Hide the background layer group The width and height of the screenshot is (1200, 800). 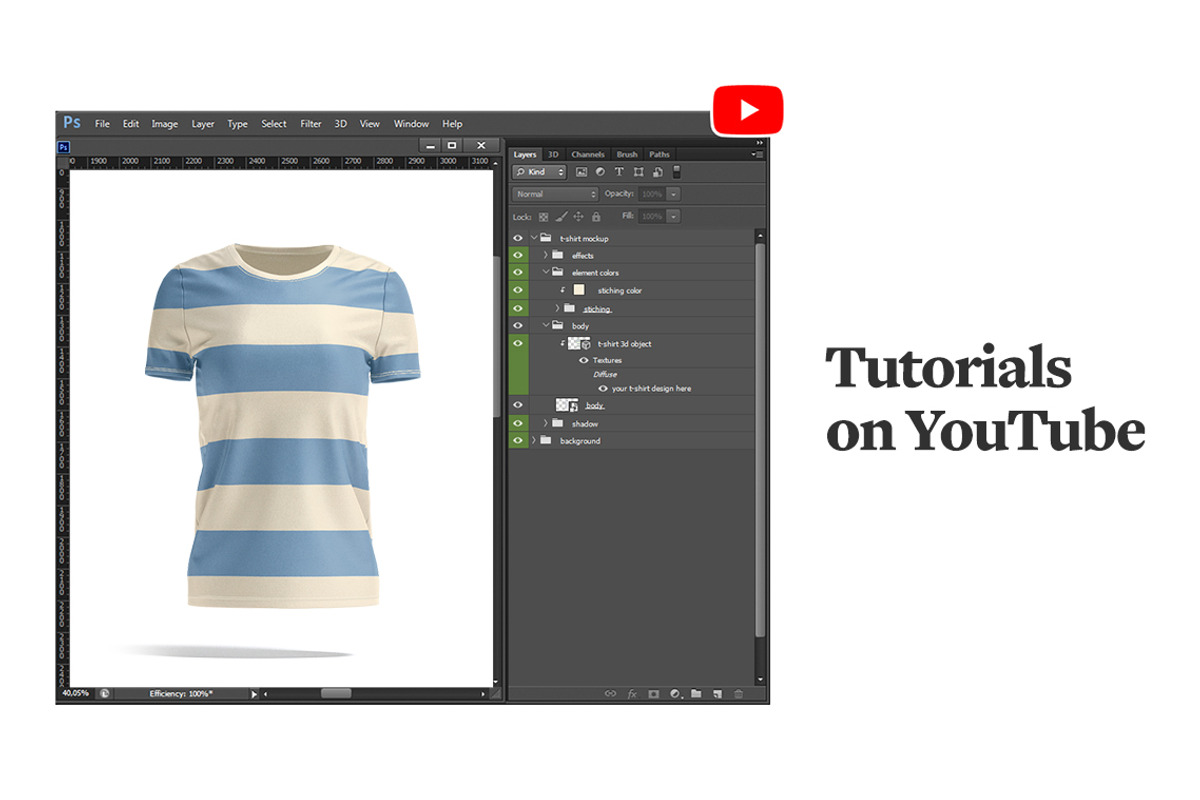[x=517, y=440]
